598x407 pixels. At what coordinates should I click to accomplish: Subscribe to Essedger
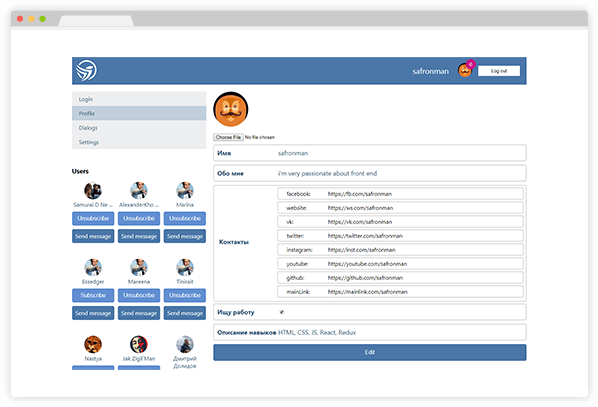[93, 295]
